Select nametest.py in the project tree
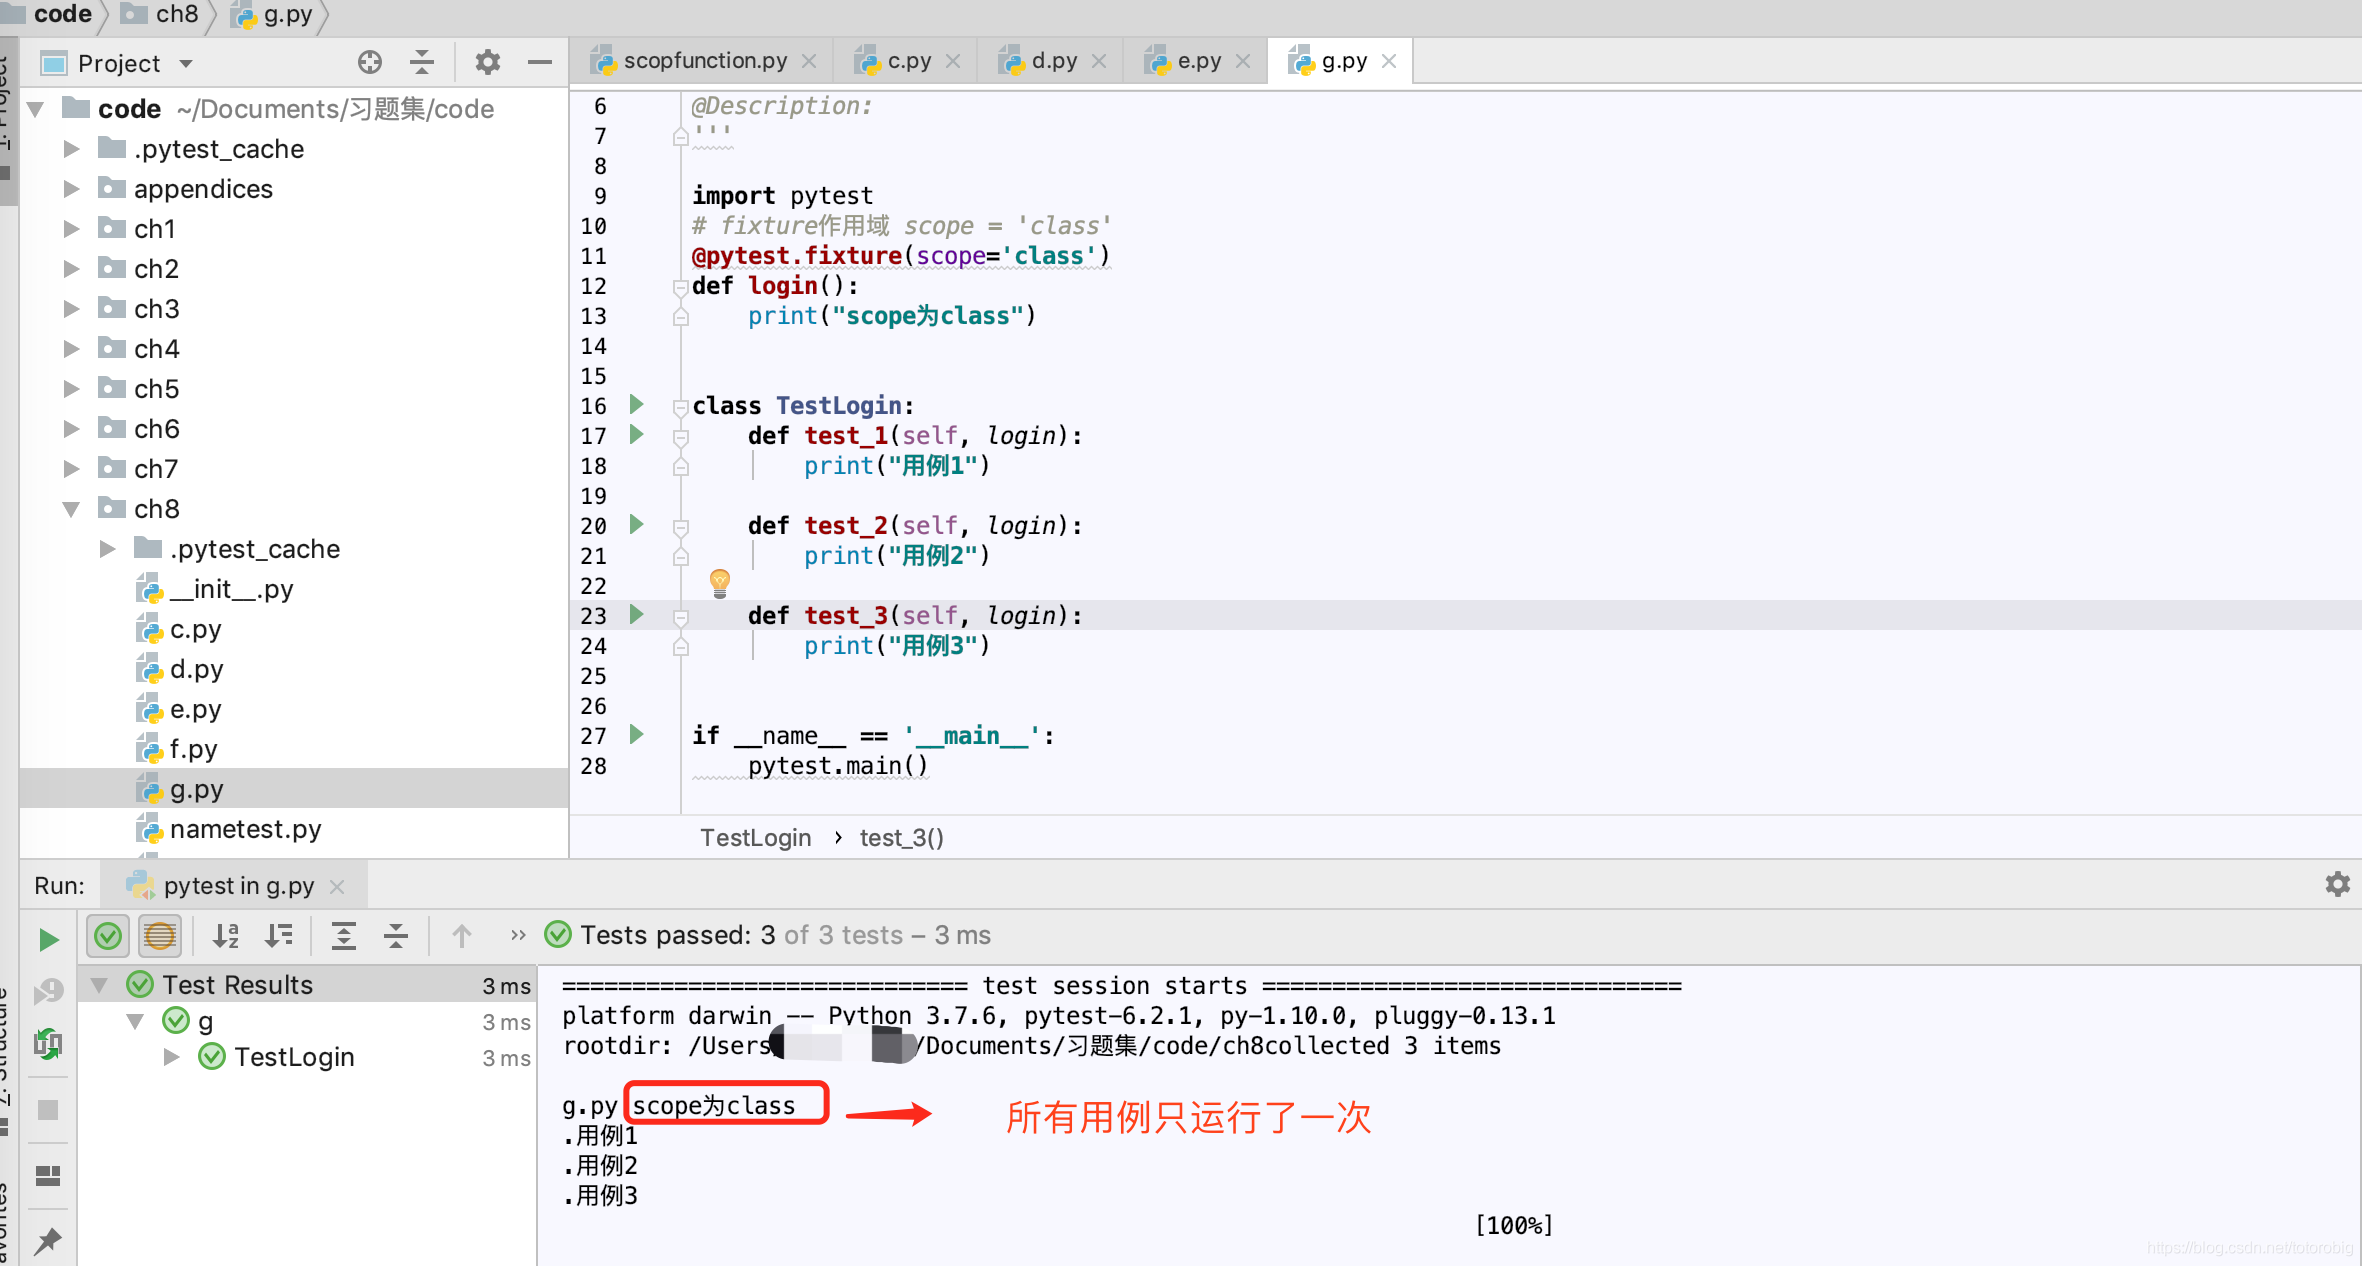Viewport: 2362px width, 1266px height. pyautogui.click(x=245, y=828)
